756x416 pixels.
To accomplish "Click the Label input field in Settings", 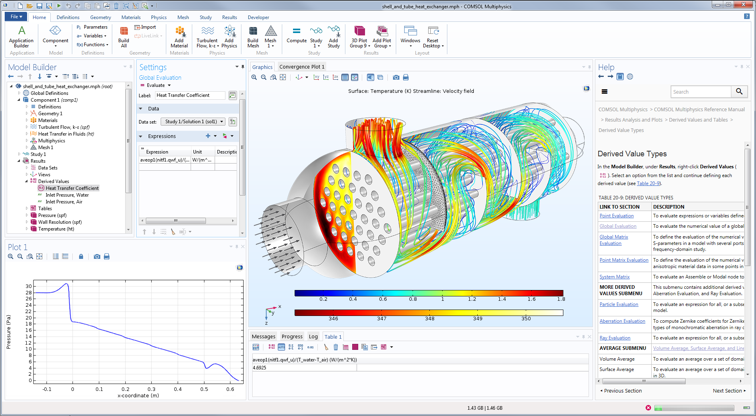I will (x=190, y=95).
